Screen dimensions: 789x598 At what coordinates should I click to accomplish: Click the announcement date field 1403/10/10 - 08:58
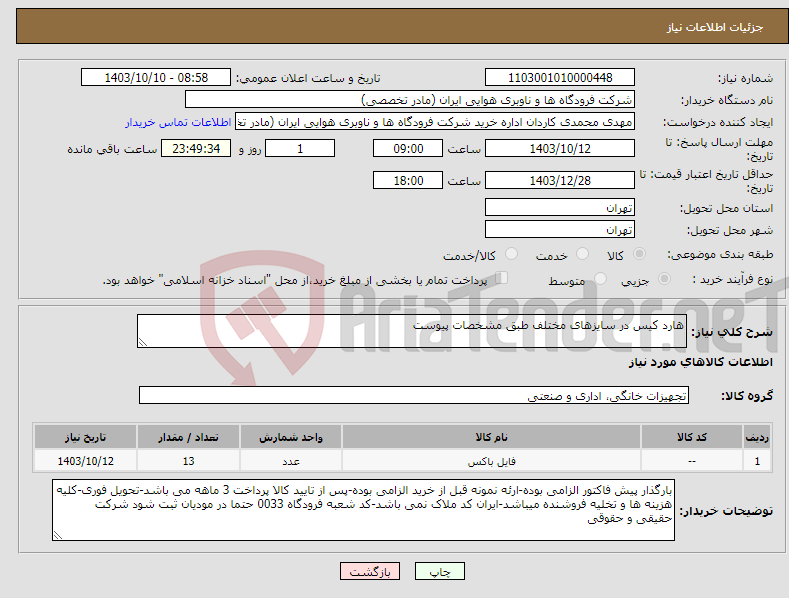point(156,78)
